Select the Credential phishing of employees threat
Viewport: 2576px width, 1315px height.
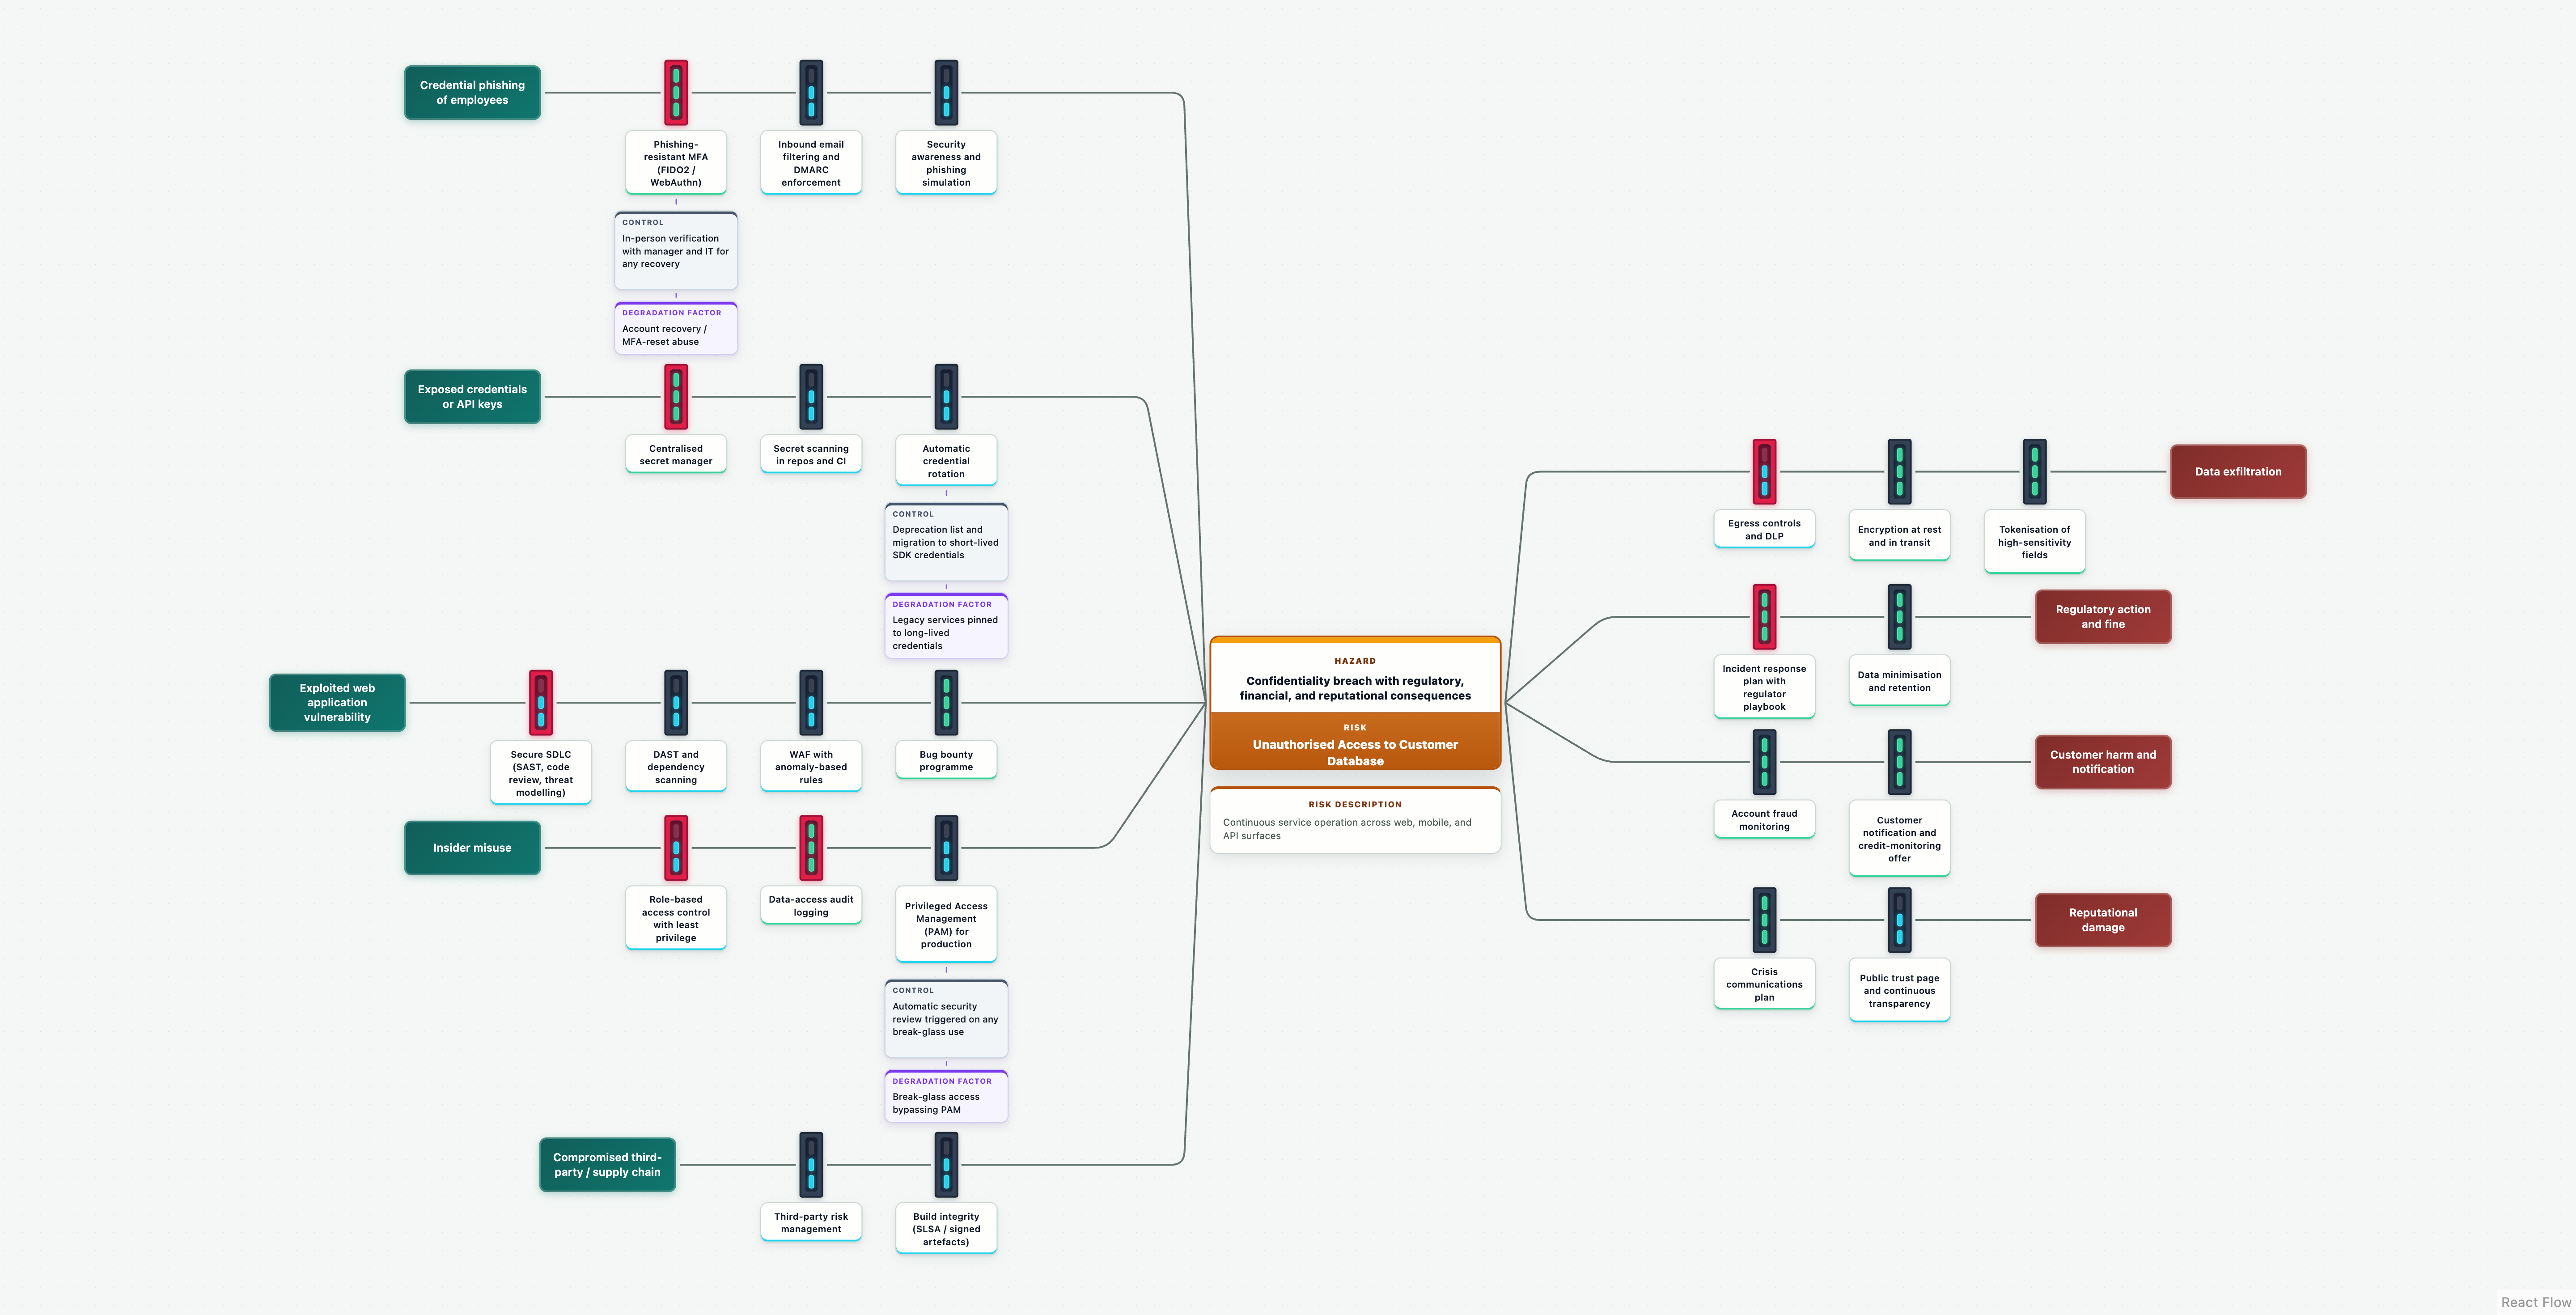tap(472, 93)
